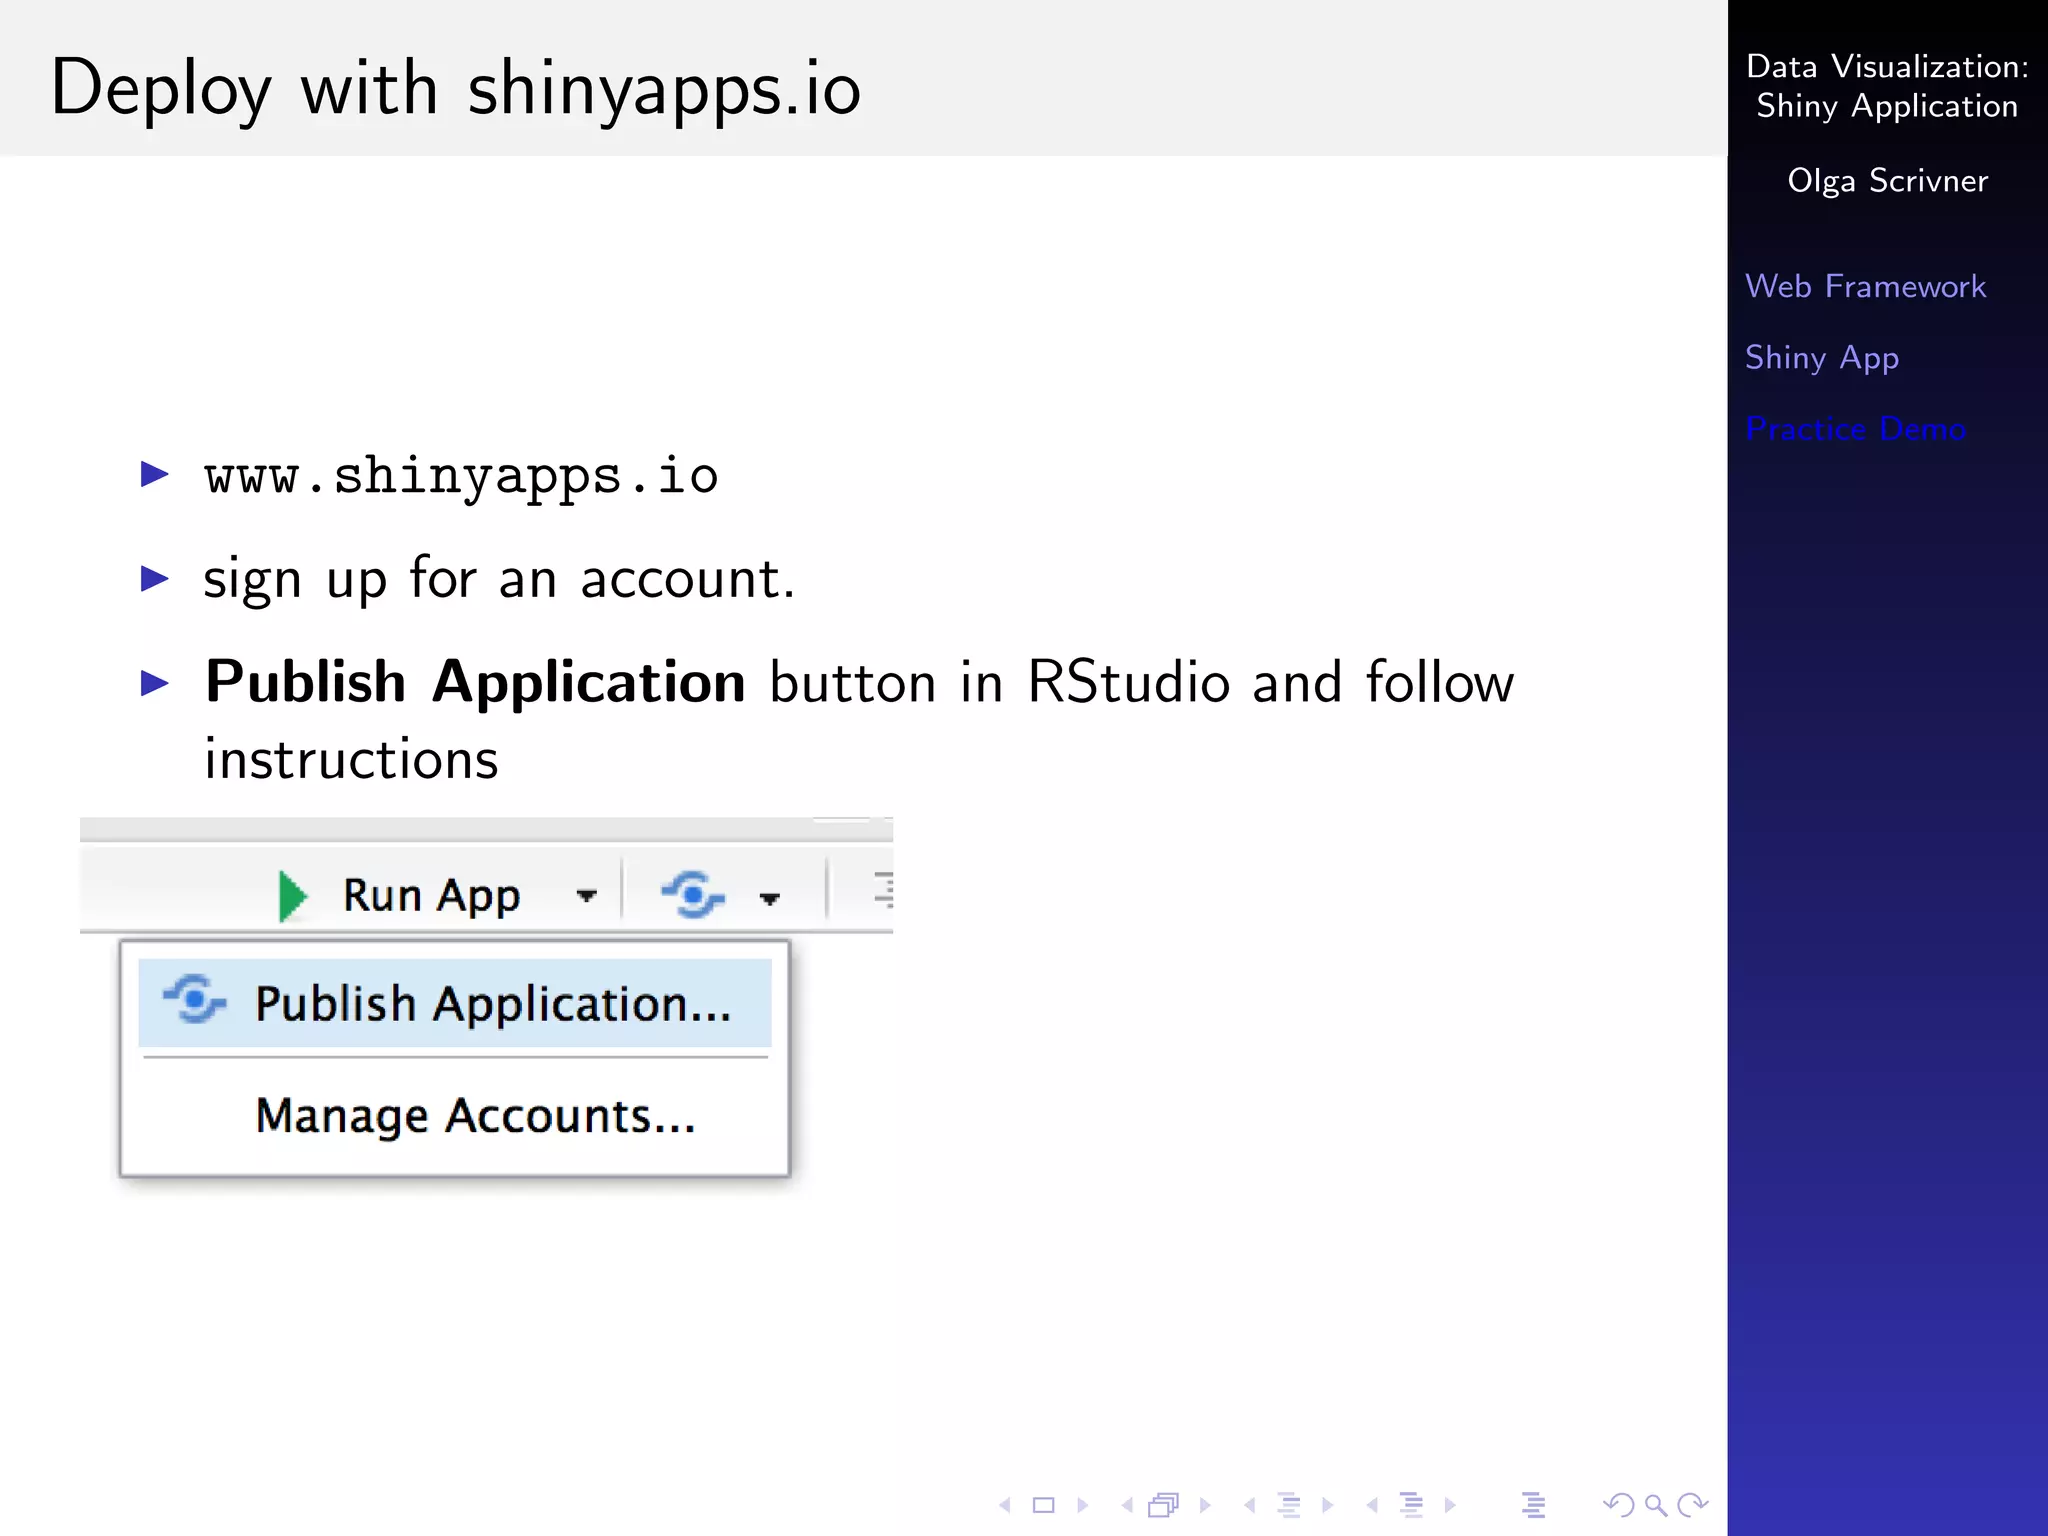The image size is (2048, 1536).
Task: Go to previous slide with the first navigation arrow
Action: point(1005,1505)
